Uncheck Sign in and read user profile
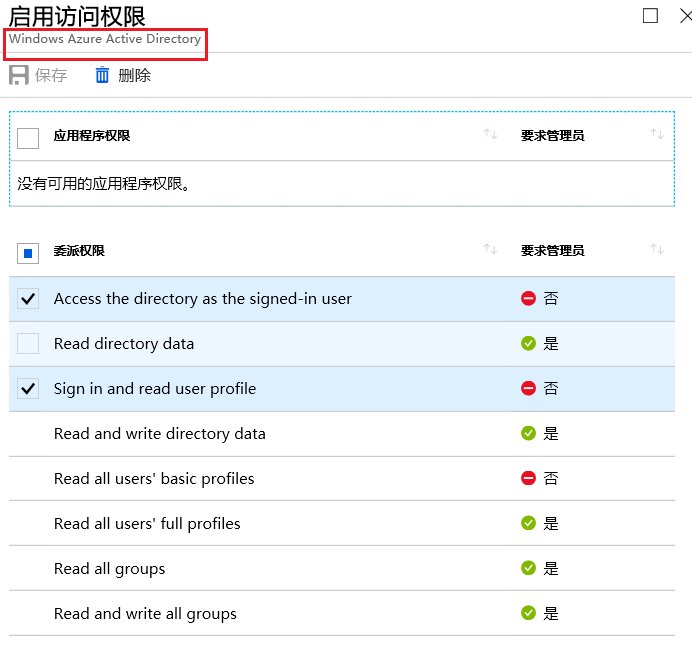Screen dimensions: 692x648 coord(28,389)
